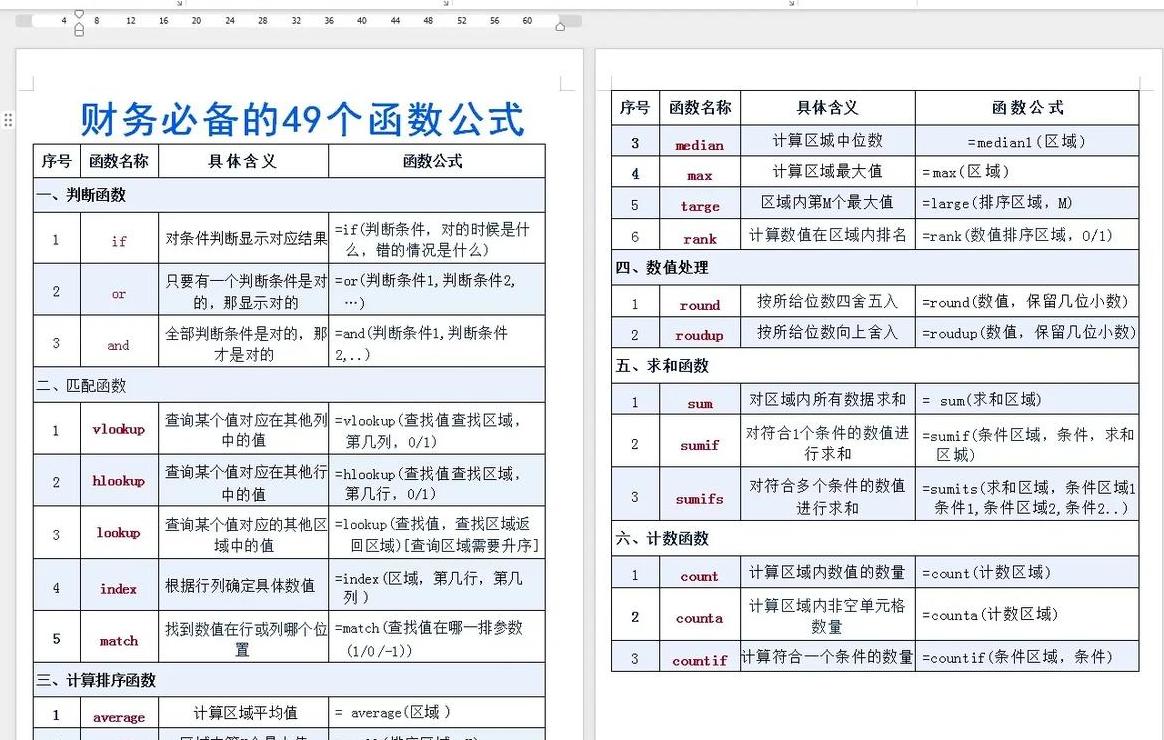Viewport: 1164px width, 740px height.
Task: Click the formula =index(区域, 第几行, 第几列)
Action: [x=428, y=587]
